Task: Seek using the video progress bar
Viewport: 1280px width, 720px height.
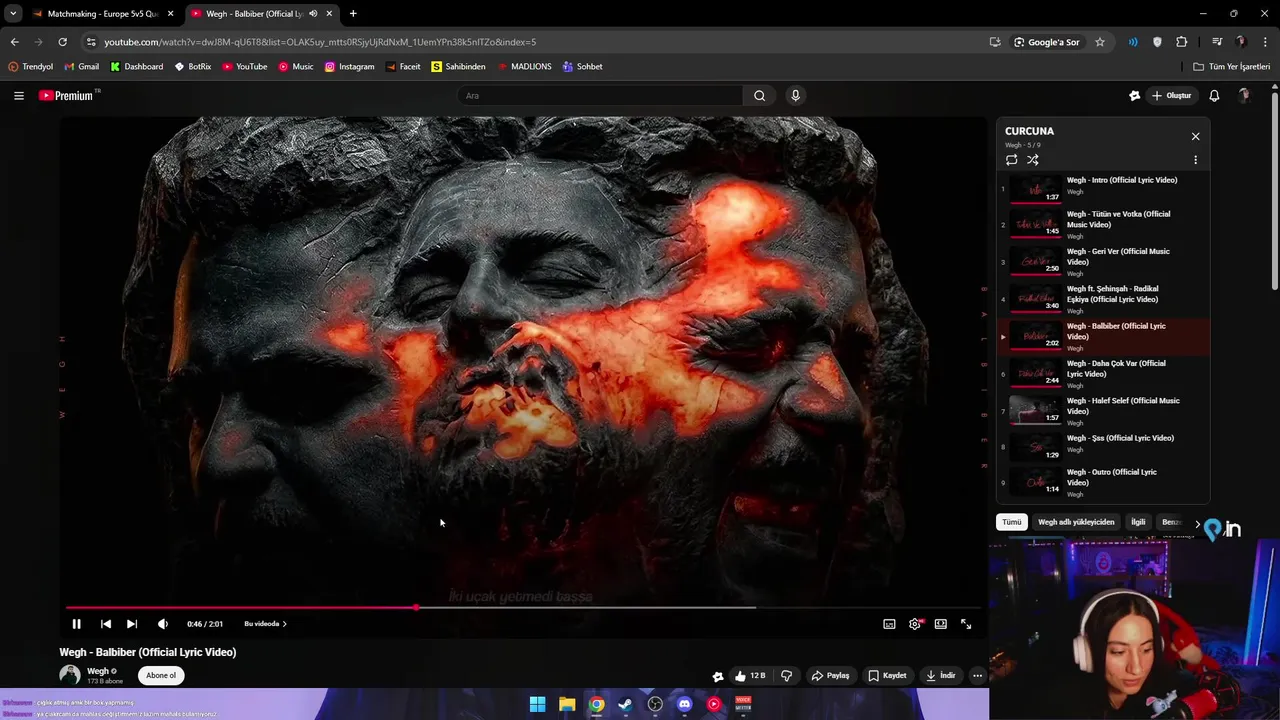Action: (523, 607)
